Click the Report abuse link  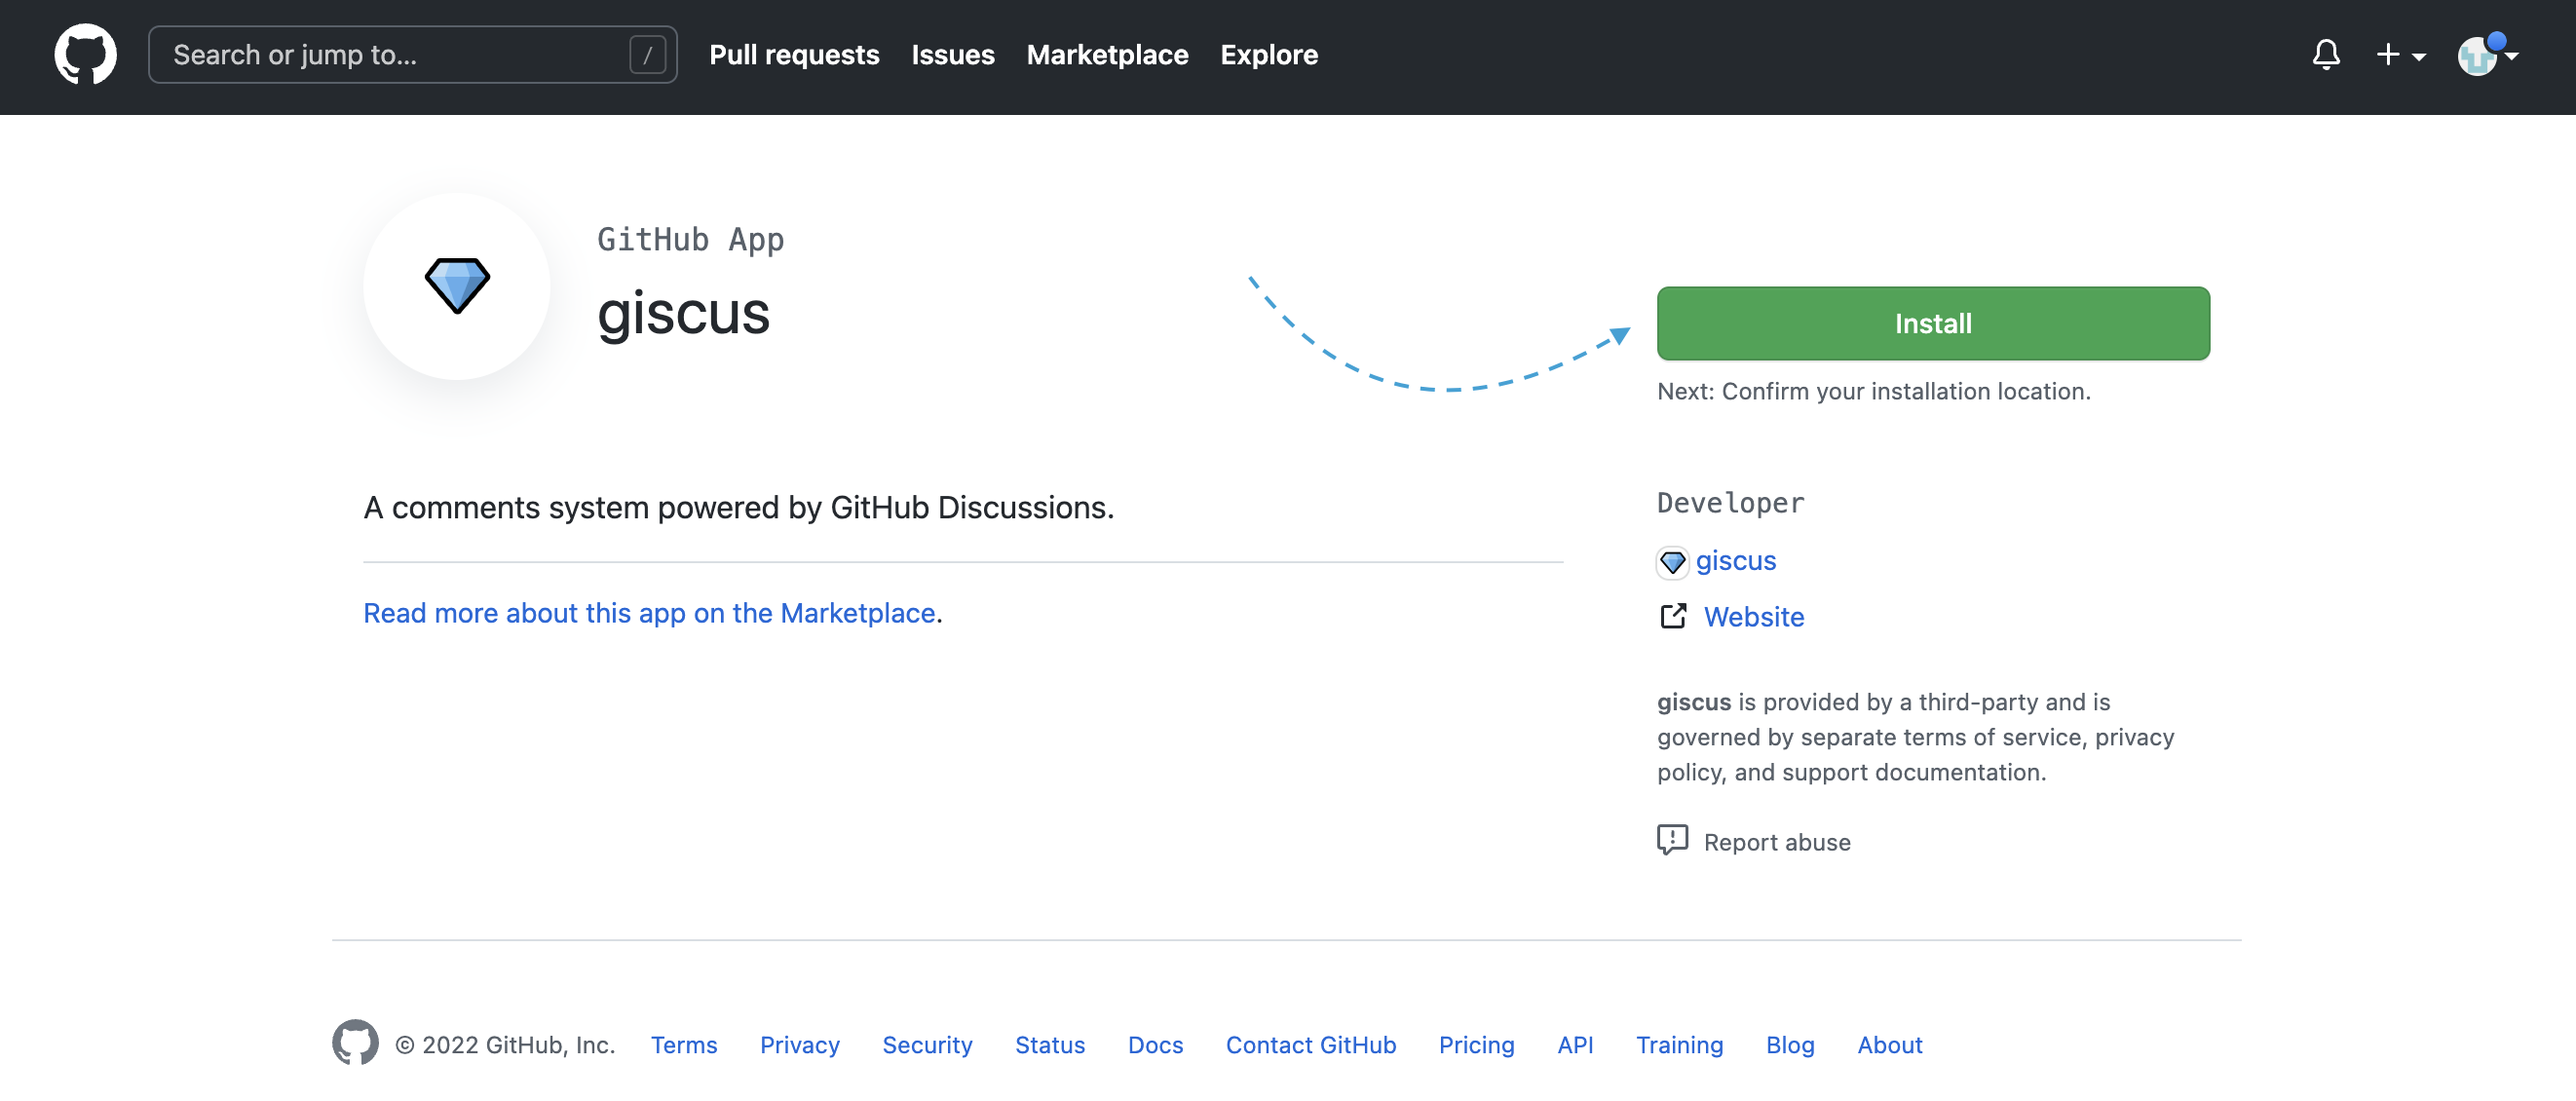click(x=1777, y=842)
